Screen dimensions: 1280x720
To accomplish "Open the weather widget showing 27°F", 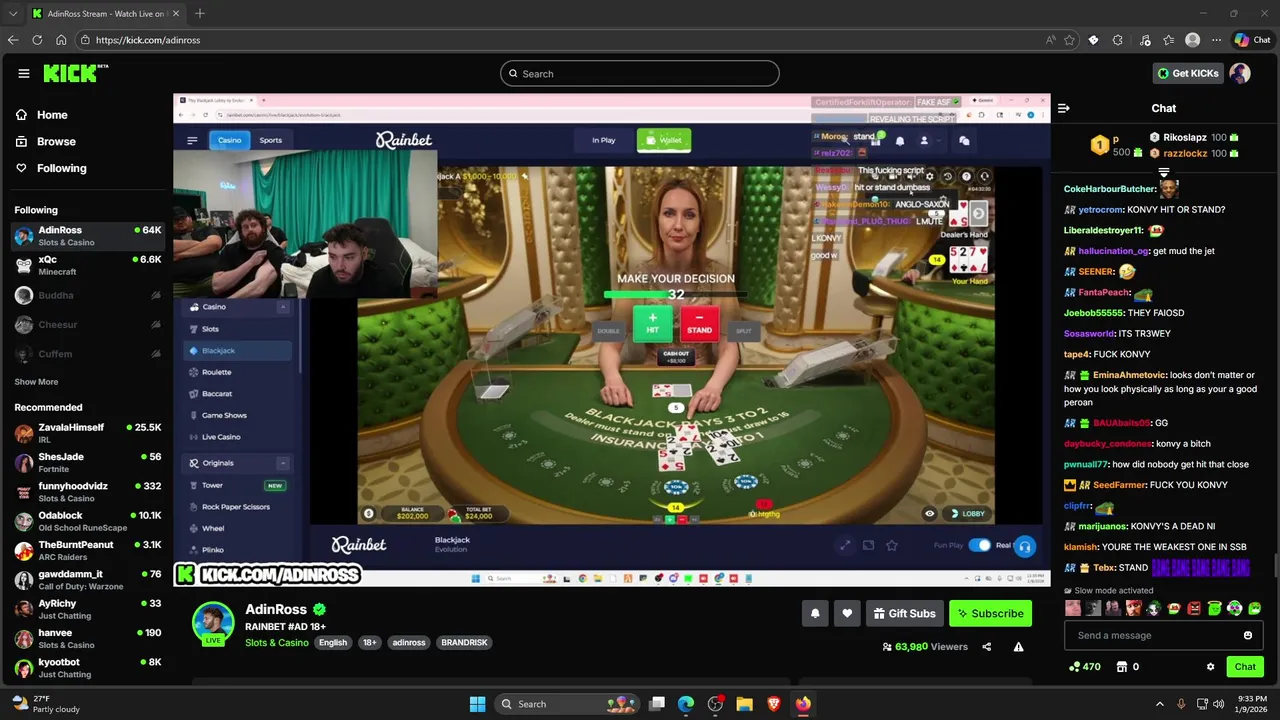I will (x=45, y=704).
